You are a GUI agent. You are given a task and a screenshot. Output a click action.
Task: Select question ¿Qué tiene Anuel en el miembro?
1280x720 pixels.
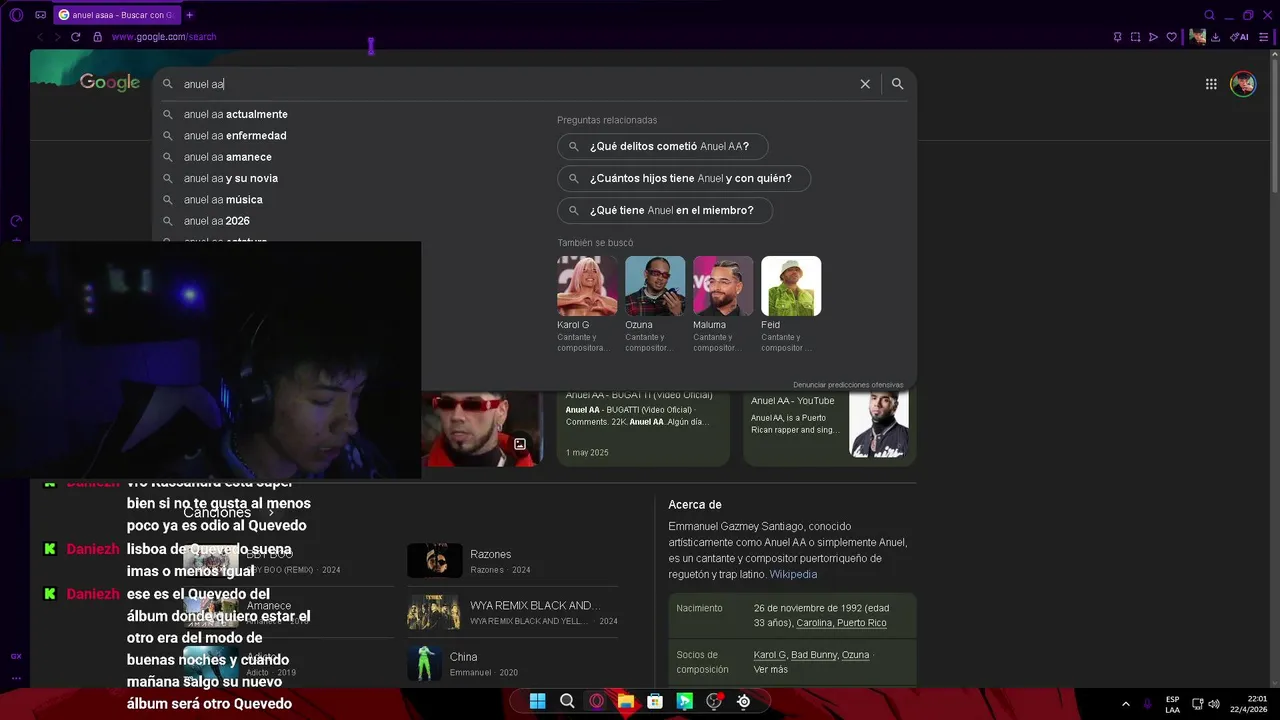click(x=665, y=210)
